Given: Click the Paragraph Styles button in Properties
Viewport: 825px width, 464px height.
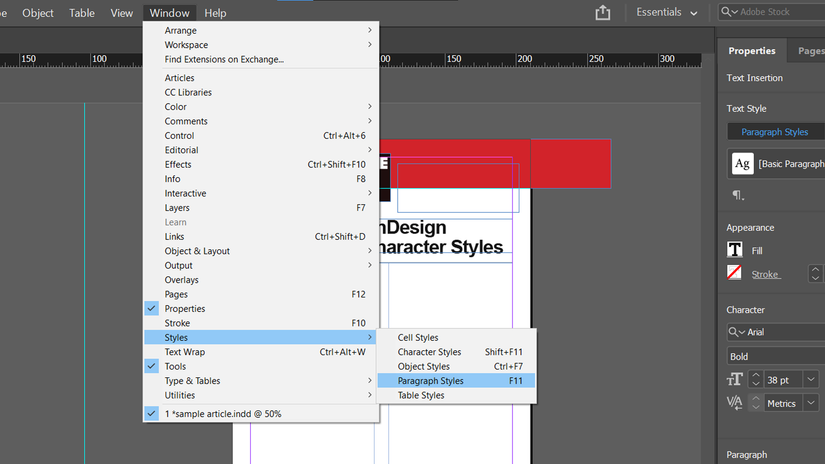Looking at the screenshot, I should (x=776, y=132).
